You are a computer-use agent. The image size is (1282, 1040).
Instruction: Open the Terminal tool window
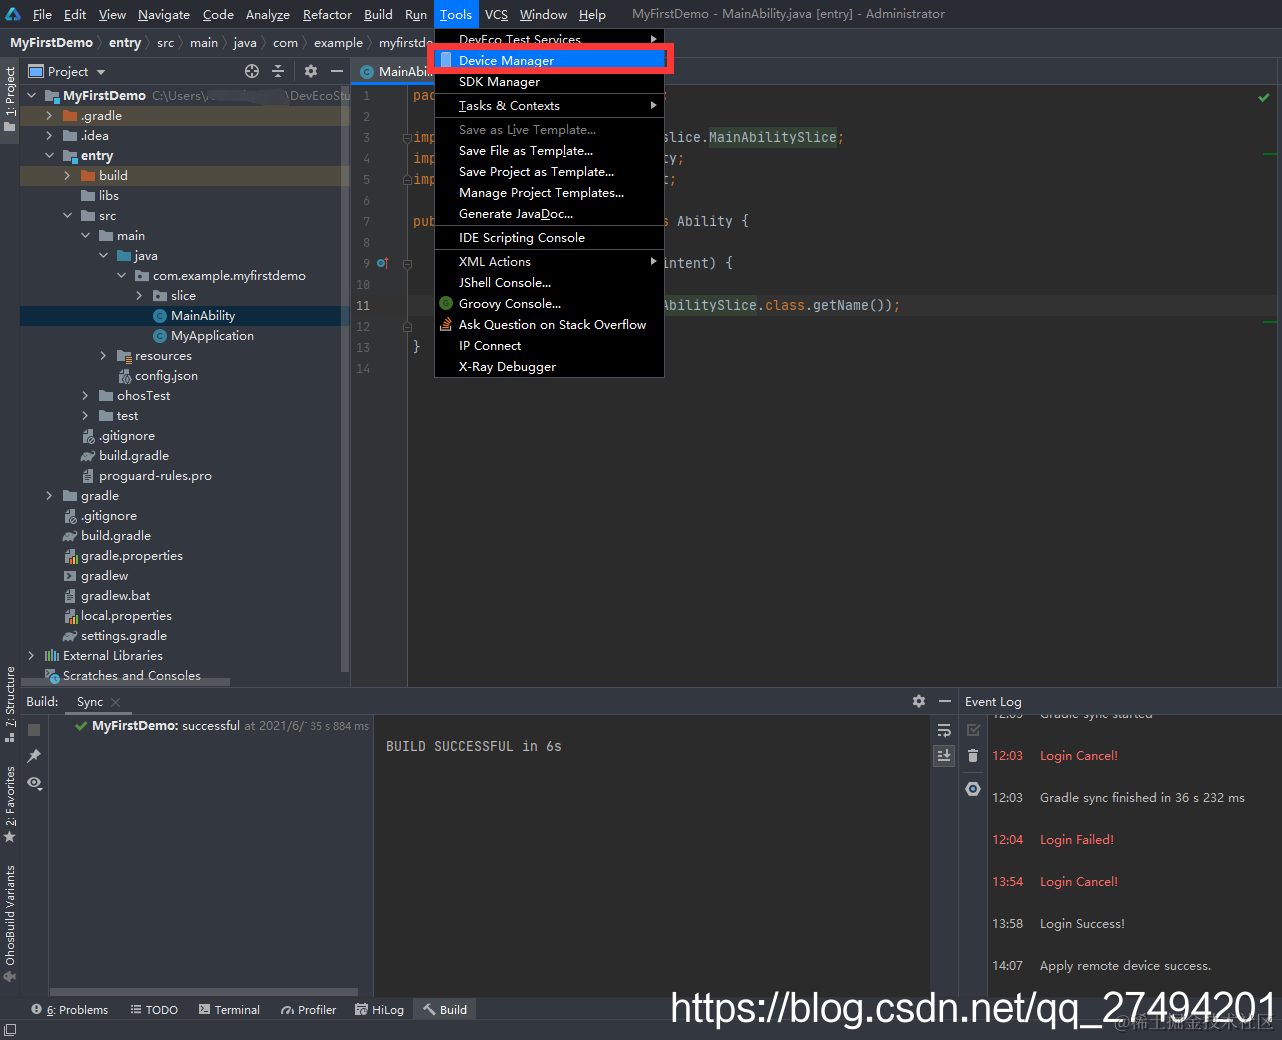229,1010
